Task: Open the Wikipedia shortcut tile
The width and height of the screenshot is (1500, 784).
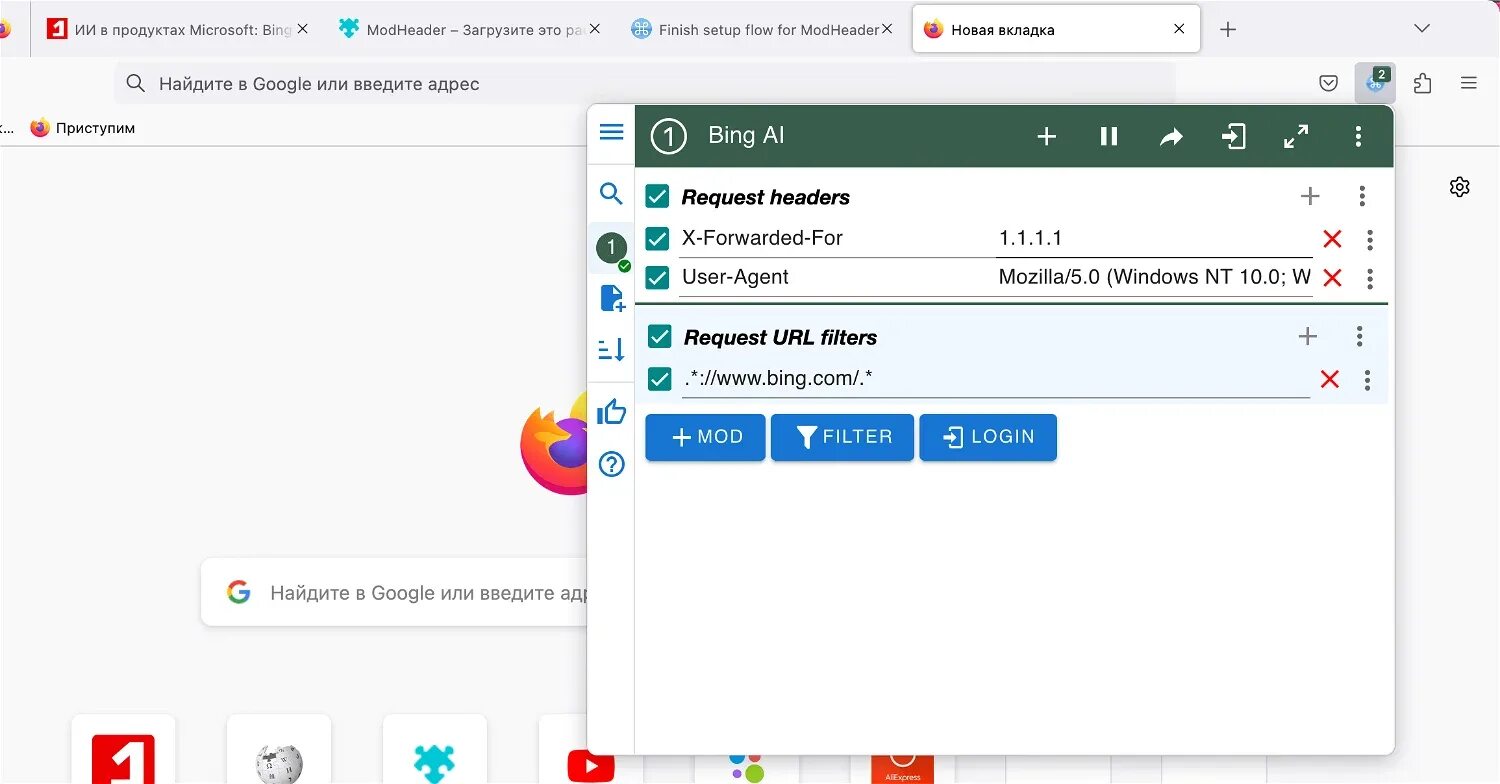Action: click(x=279, y=749)
